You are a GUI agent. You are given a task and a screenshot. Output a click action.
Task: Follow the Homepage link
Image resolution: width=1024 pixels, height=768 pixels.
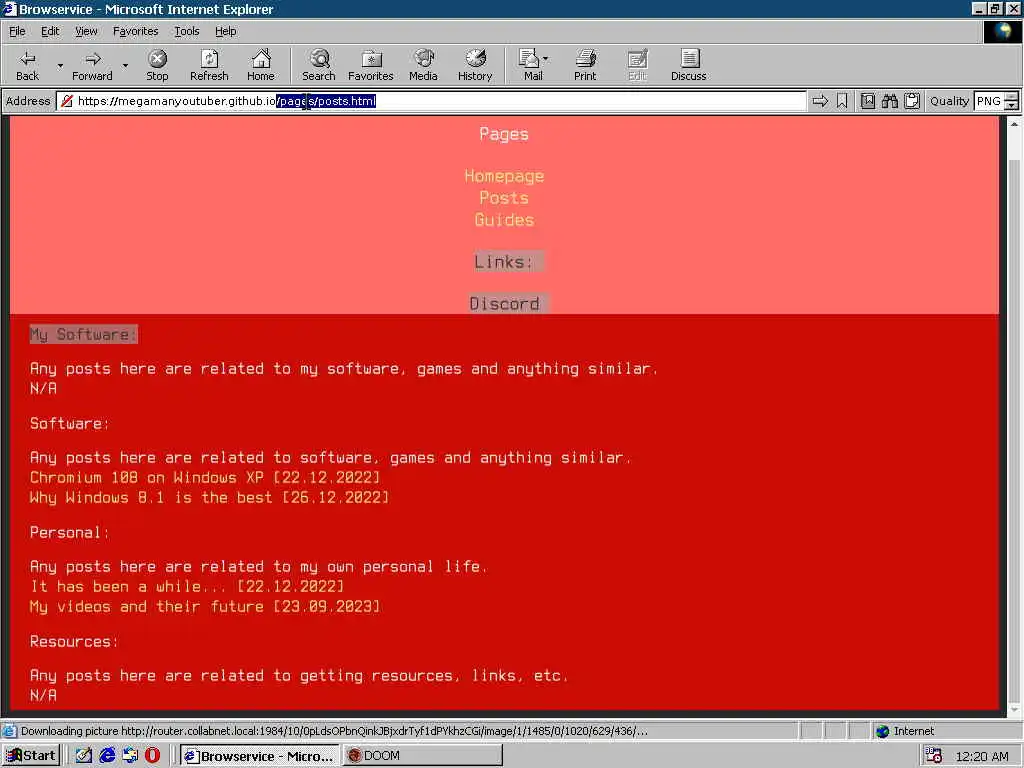tap(504, 176)
